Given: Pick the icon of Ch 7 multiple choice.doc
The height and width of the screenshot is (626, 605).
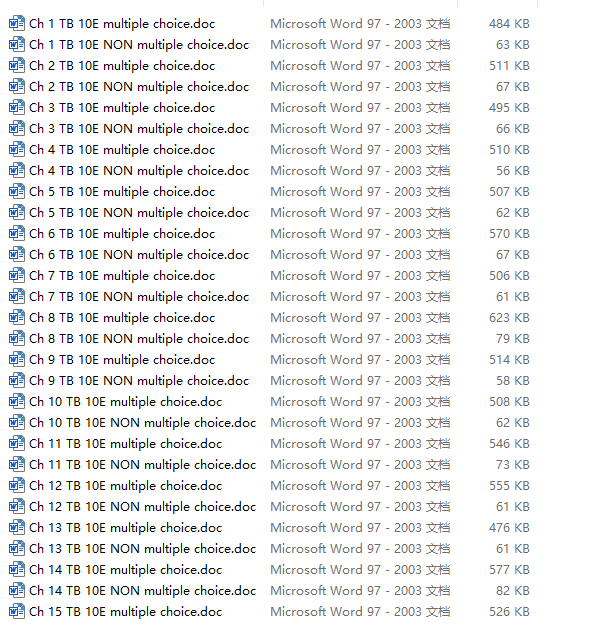Looking at the screenshot, I should coord(16,275).
